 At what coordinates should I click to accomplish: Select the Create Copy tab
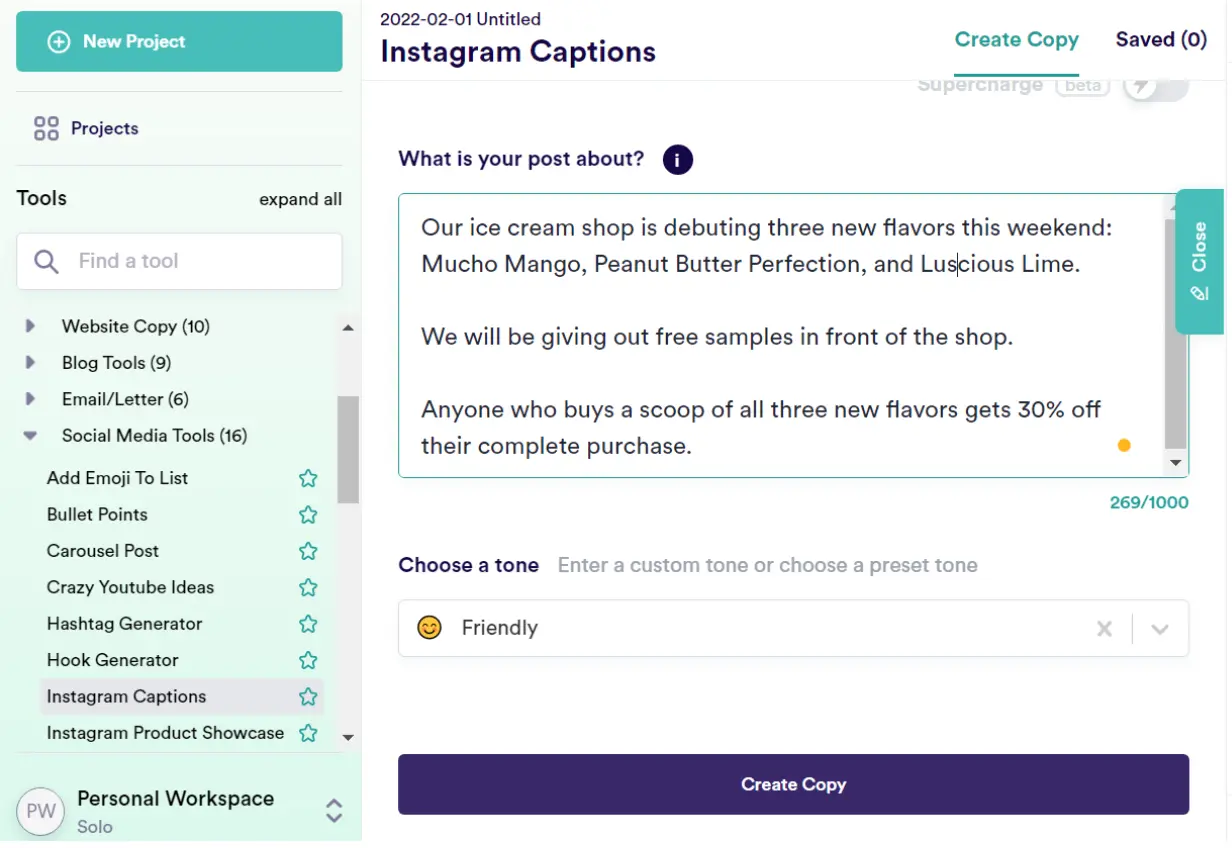(1016, 40)
